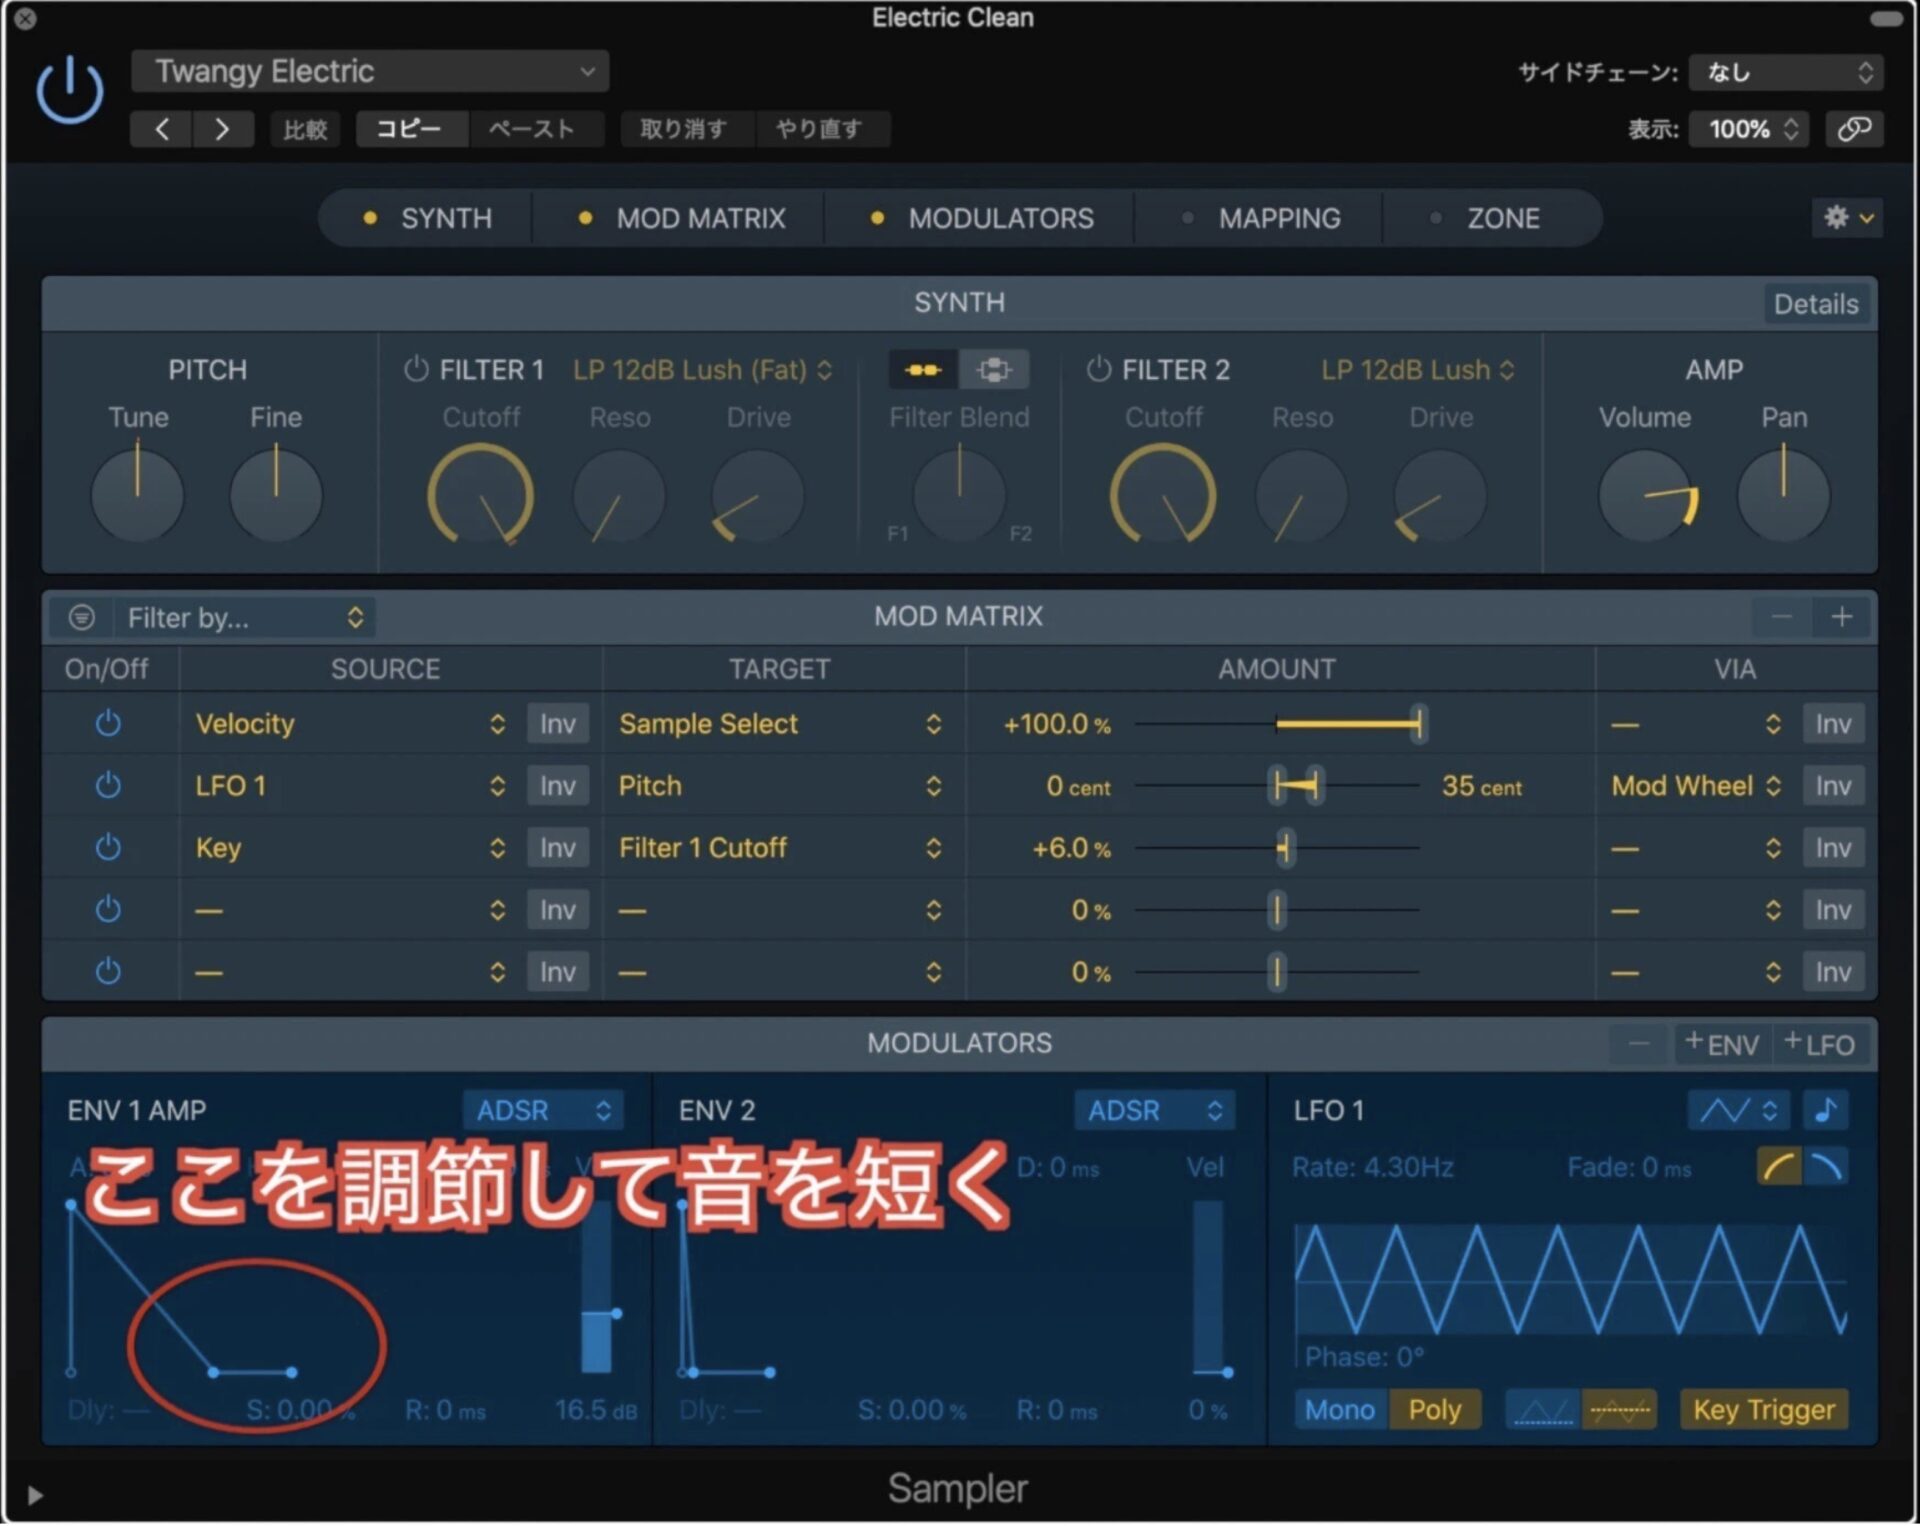Open the ADSR mode dropdown for ENV 1 AMP
This screenshot has width=1920, height=1526.
pyautogui.click(x=543, y=1110)
